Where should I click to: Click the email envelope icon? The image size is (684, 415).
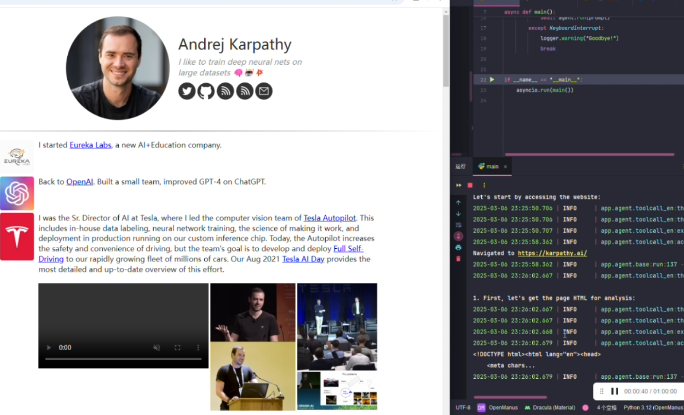pos(264,91)
